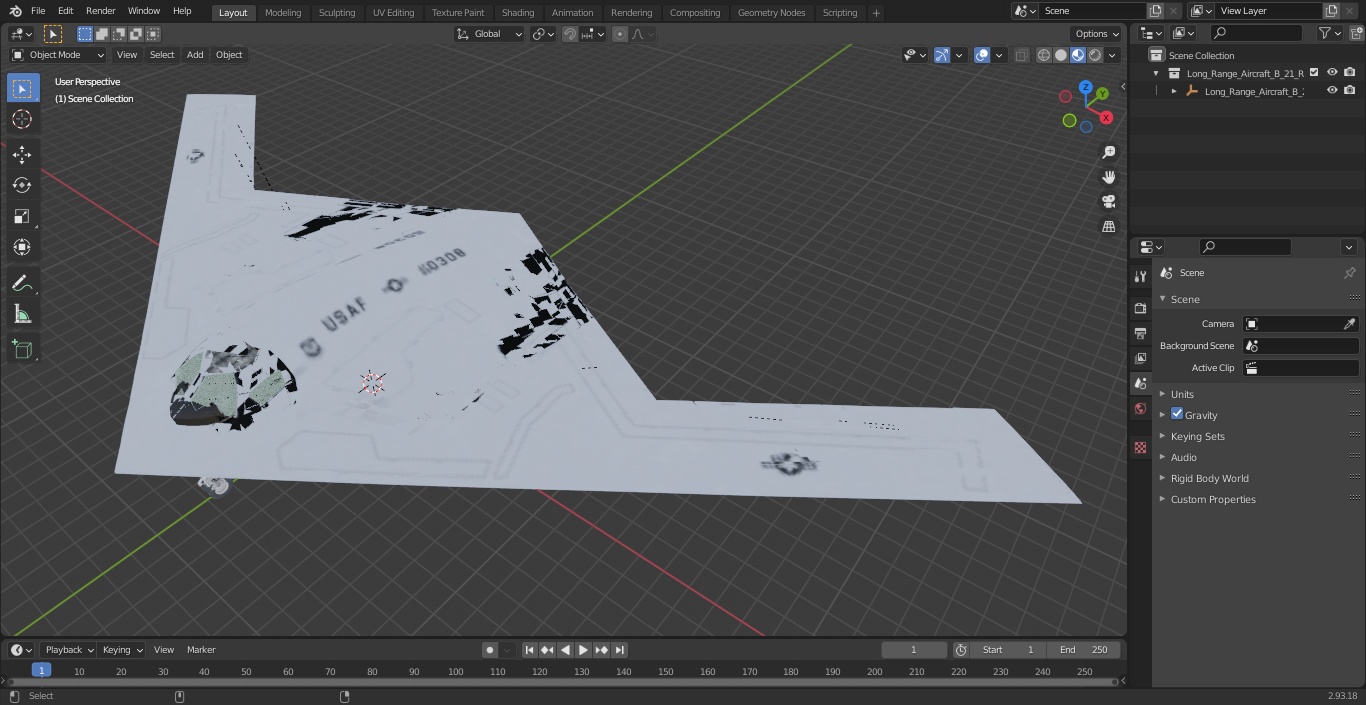Toggle X-ray mode in viewport header
Image resolution: width=1366 pixels, height=705 pixels.
tap(1021, 55)
